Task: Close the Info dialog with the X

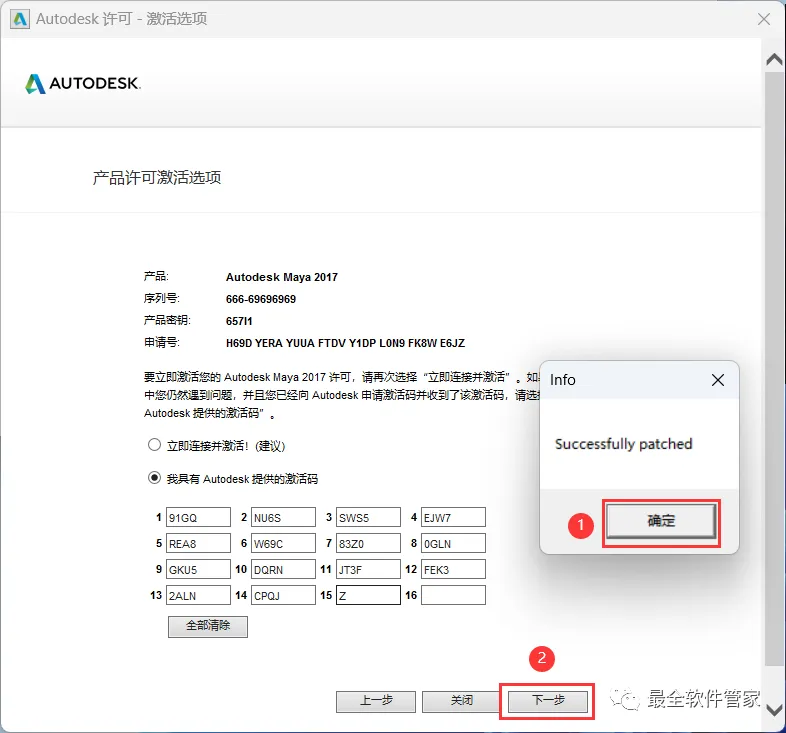Action: [x=718, y=380]
